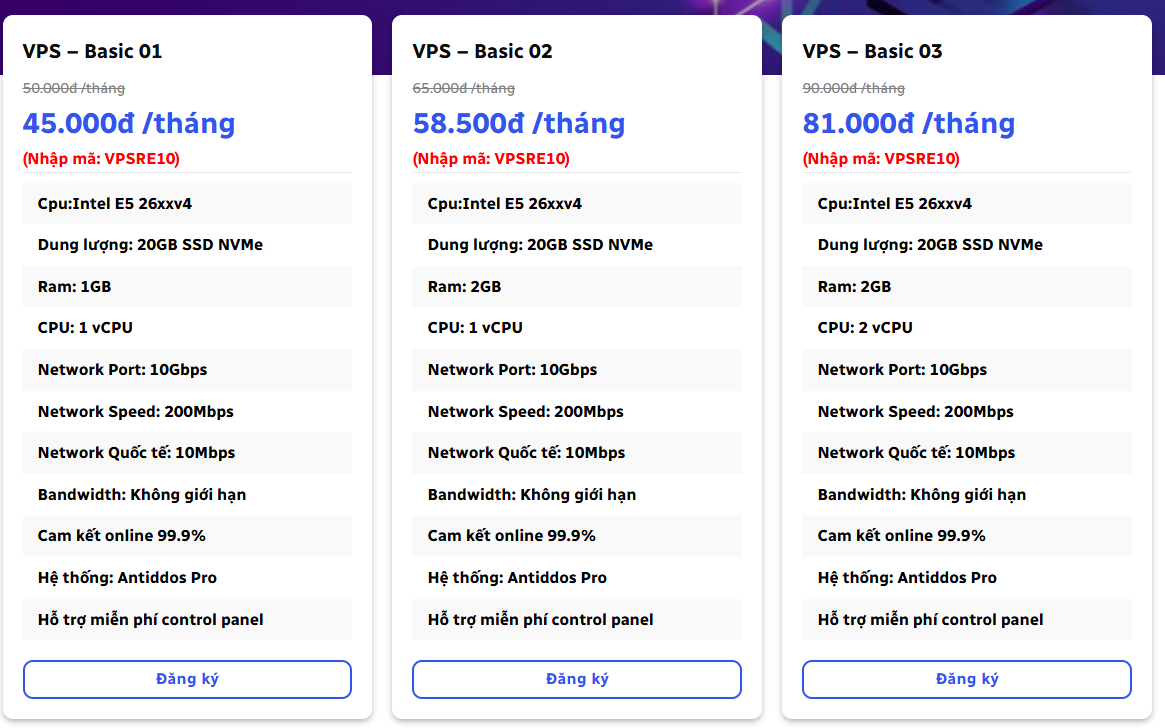Click the 81.000đ /tháng price
Viewport: 1165px width, 728px height.
point(909,123)
